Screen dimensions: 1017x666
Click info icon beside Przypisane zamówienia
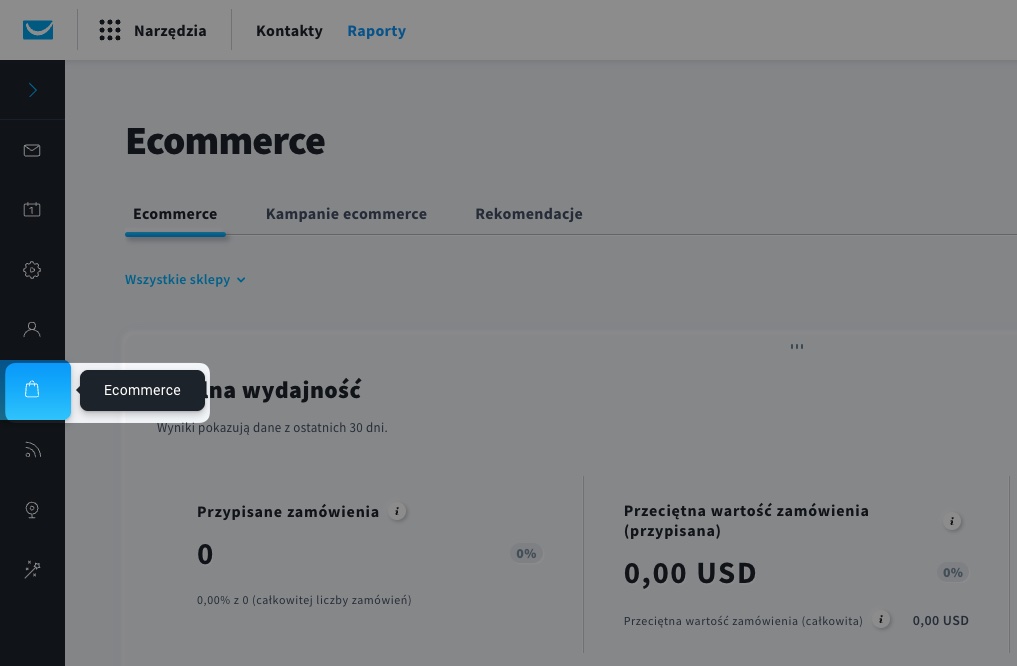click(397, 512)
